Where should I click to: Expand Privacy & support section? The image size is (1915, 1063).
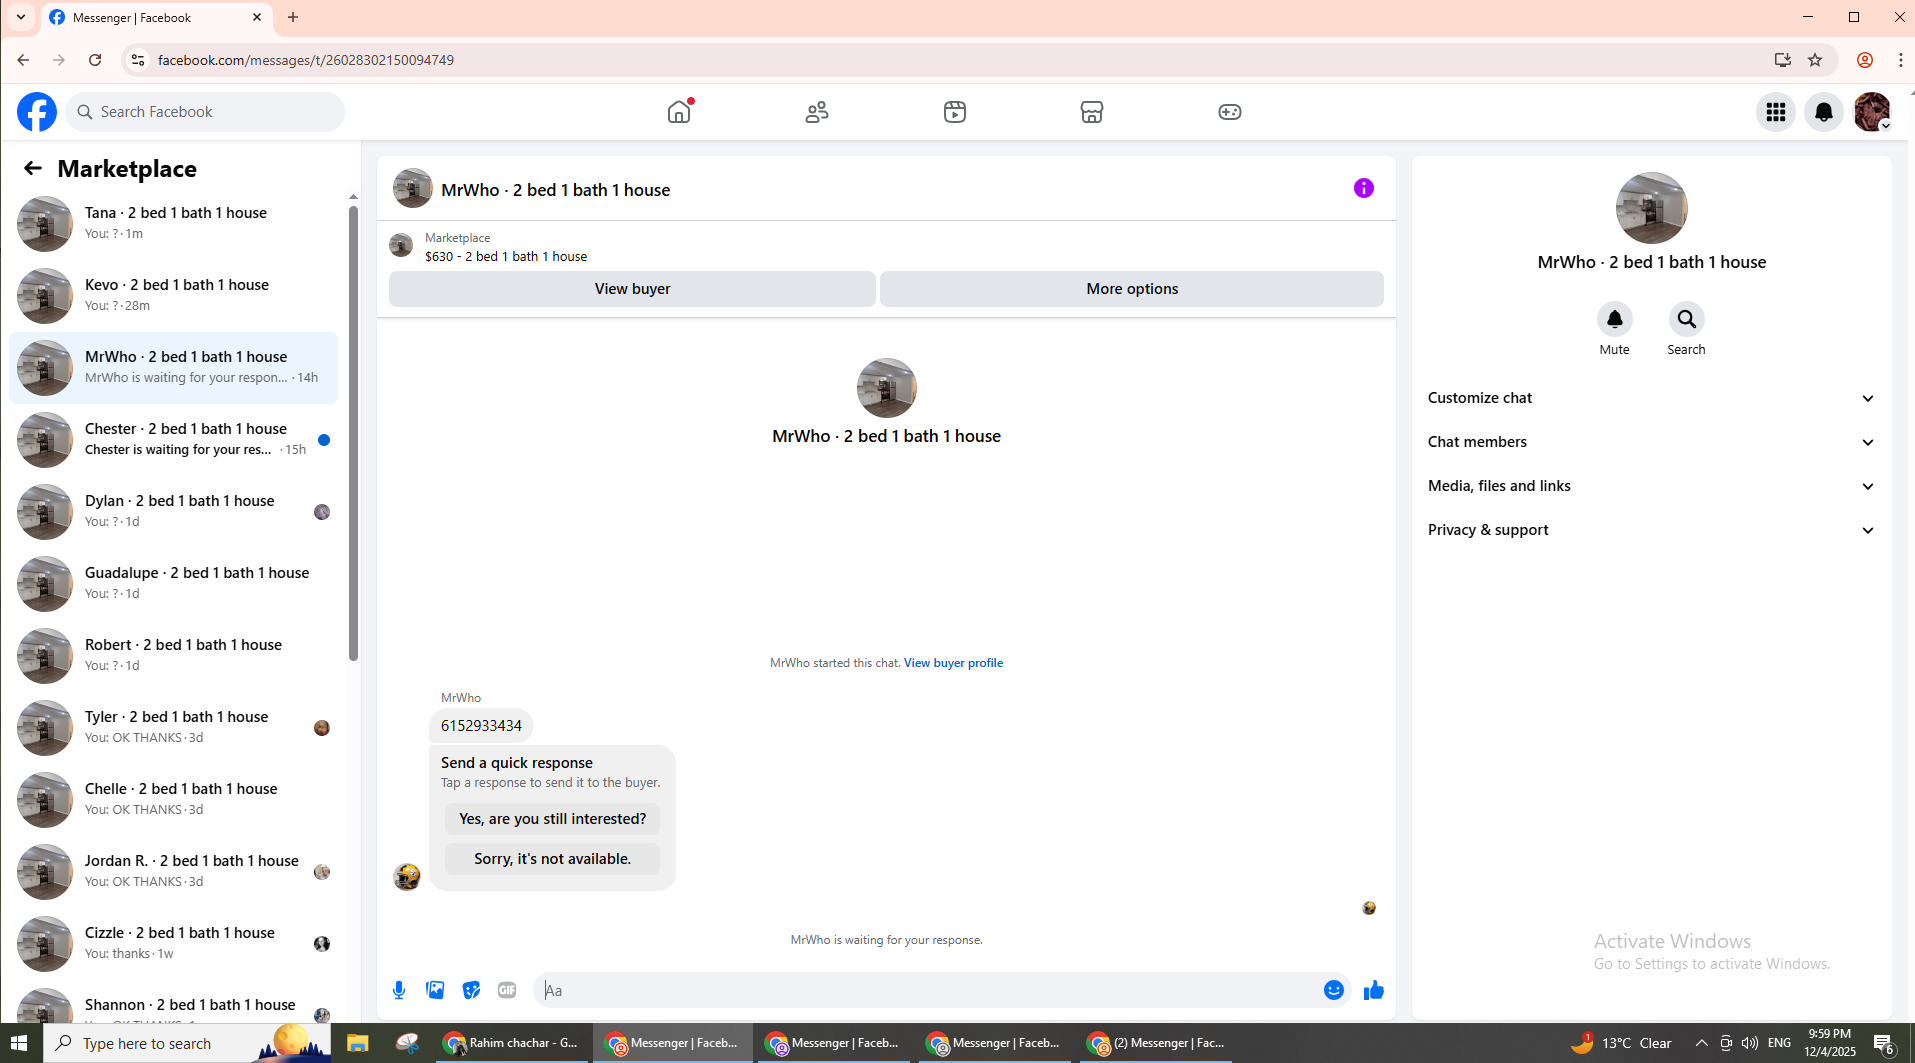pos(1651,530)
